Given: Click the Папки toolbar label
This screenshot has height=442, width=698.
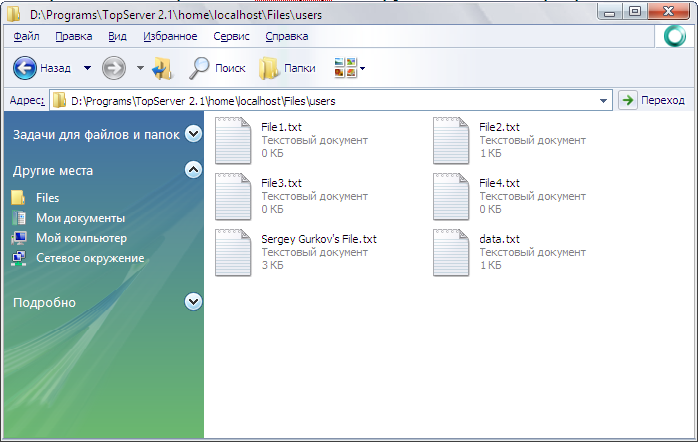Looking at the screenshot, I should [x=300, y=68].
